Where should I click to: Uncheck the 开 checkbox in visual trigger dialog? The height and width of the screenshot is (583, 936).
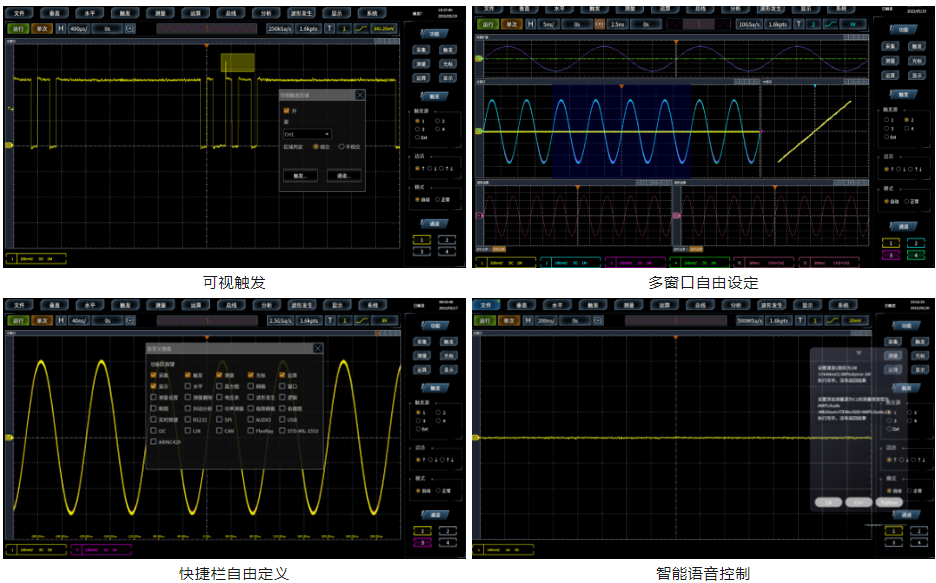coord(286,111)
